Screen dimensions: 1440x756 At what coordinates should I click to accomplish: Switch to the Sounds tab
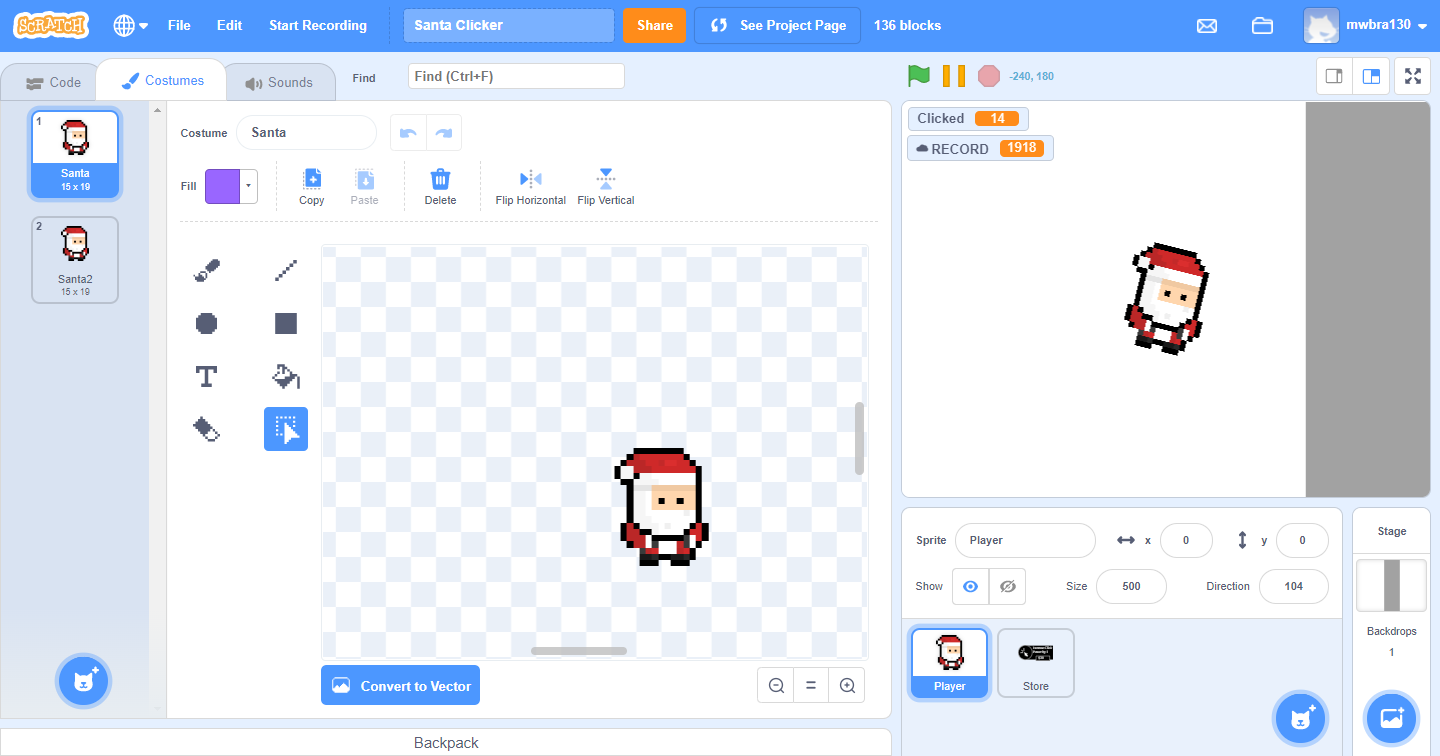click(x=280, y=82)
